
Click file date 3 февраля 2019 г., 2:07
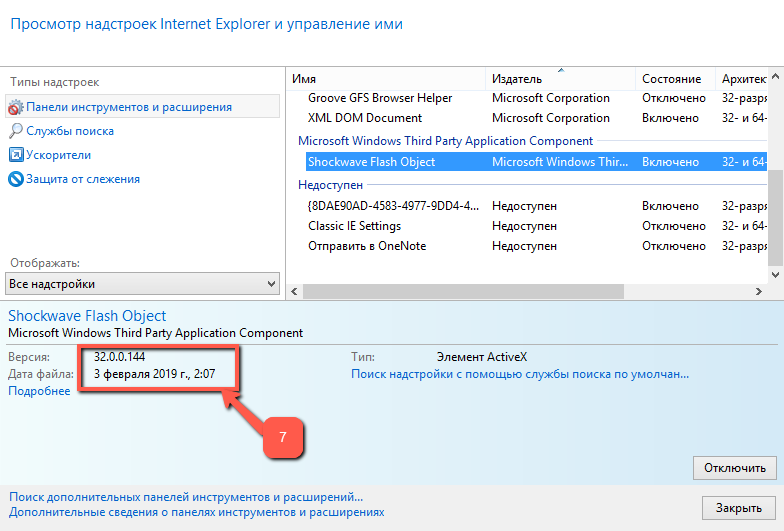click(x=154, y=374)
